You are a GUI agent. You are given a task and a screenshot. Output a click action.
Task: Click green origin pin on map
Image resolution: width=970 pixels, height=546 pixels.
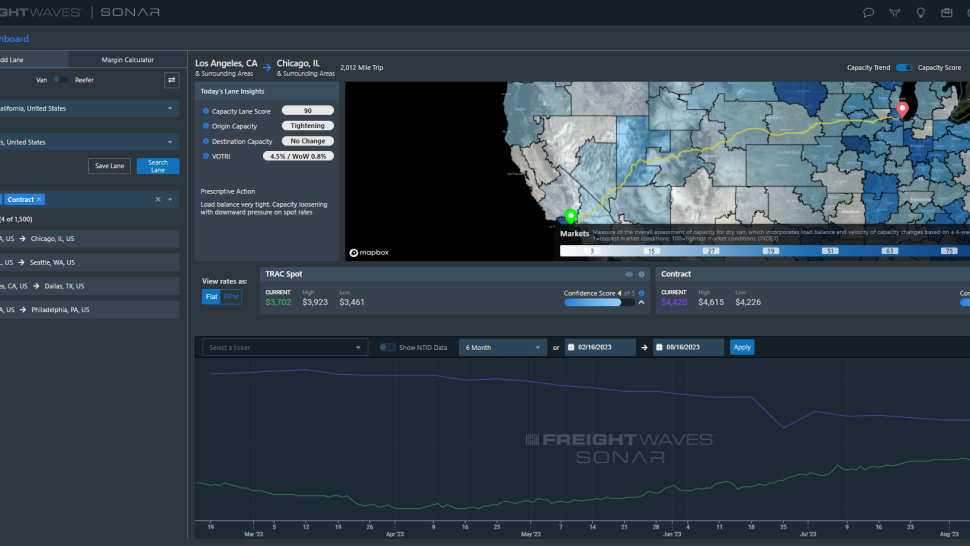point(570,216)
